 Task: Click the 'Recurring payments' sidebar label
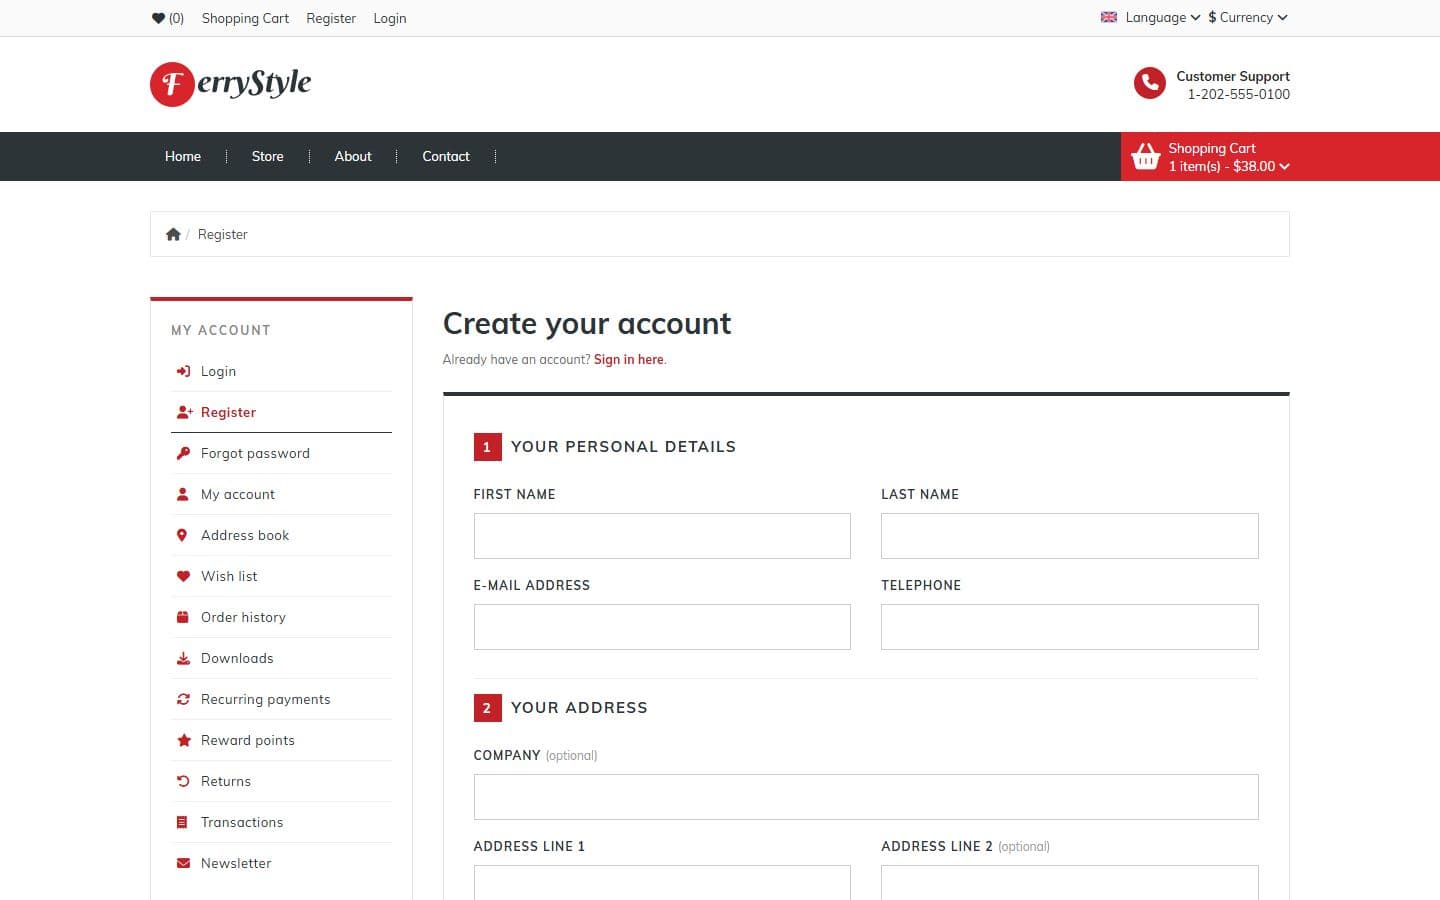click(265, 699)
